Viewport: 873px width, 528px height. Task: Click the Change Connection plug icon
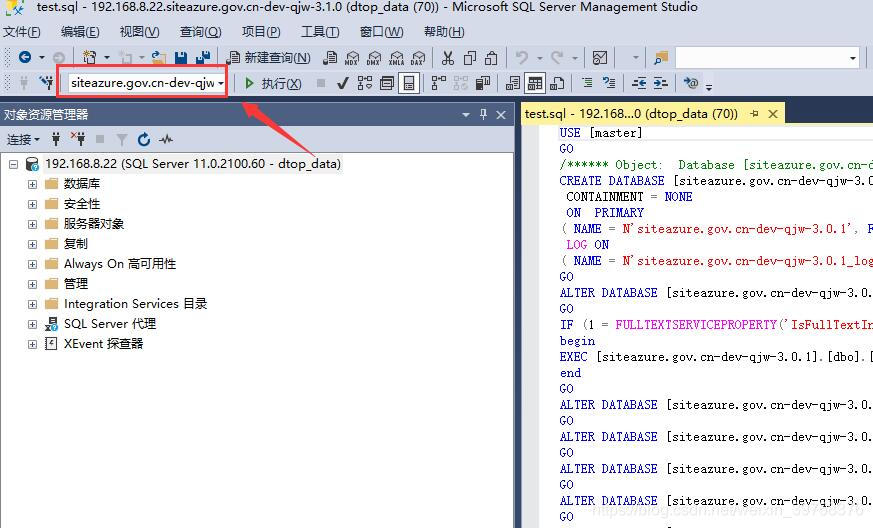click(x=46, y=83)
